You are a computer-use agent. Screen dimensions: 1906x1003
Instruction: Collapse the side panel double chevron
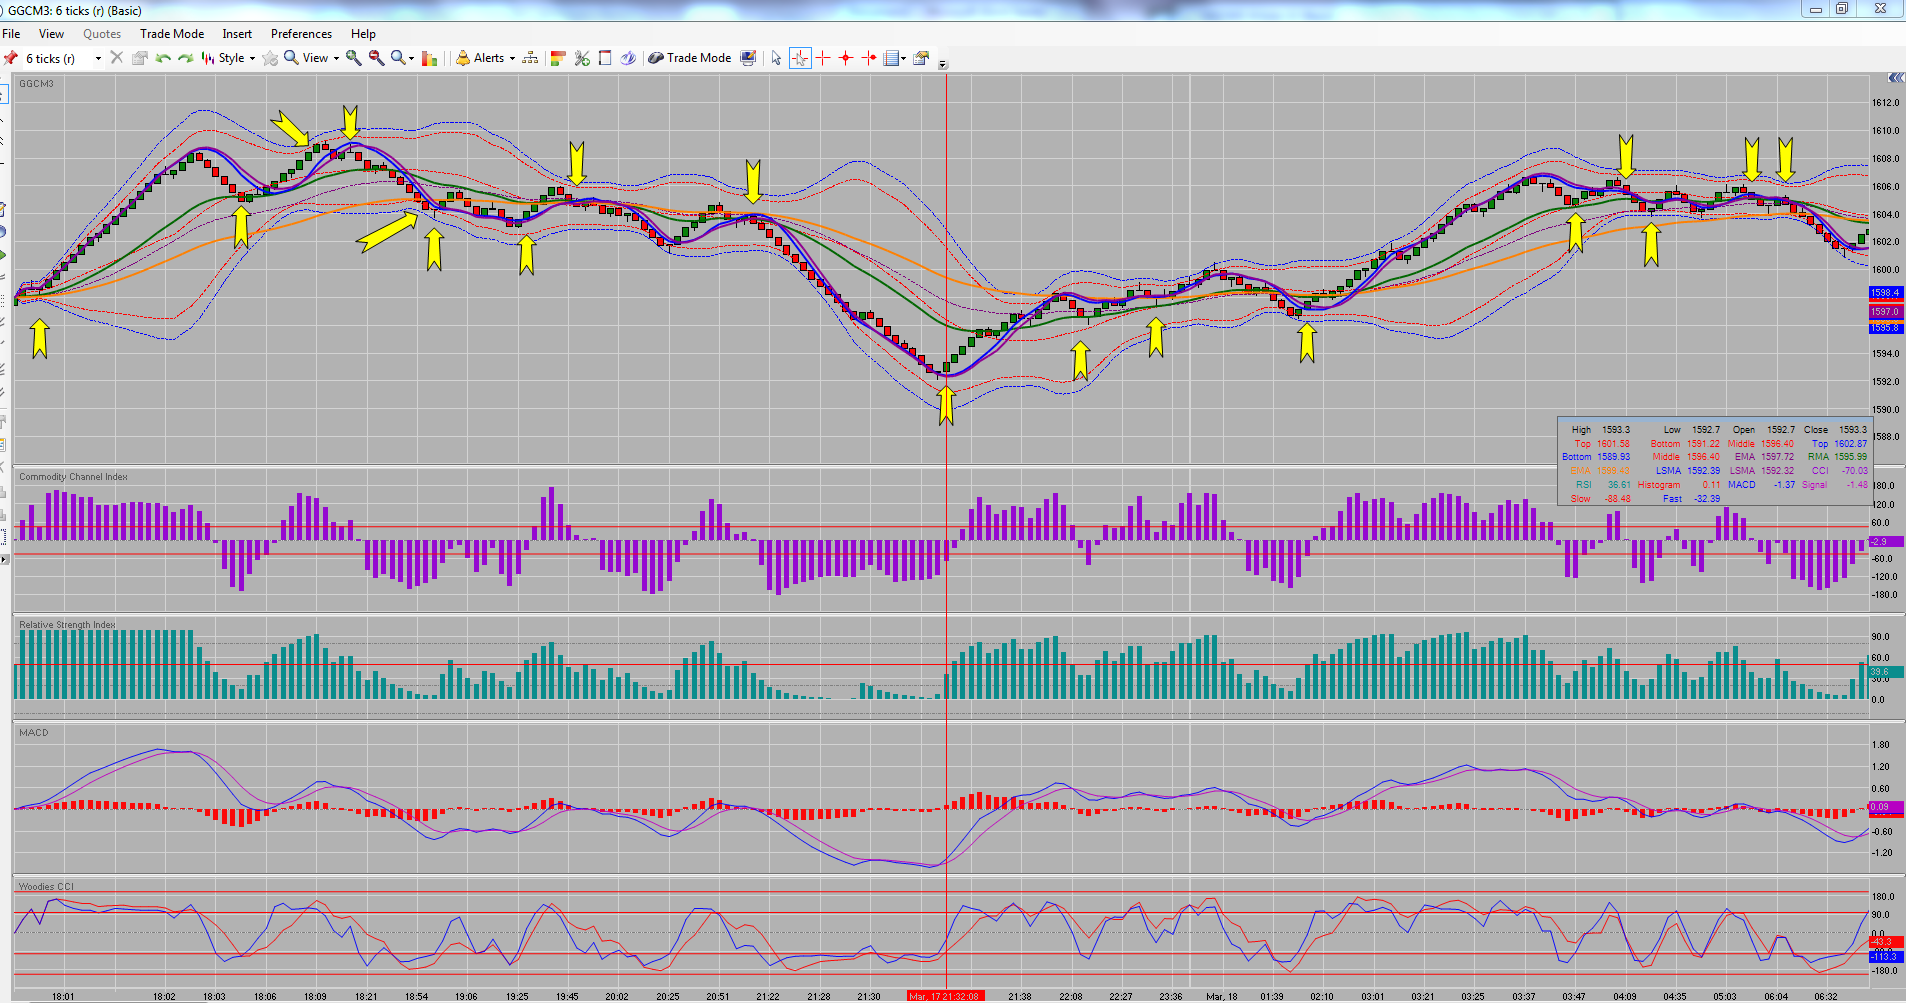point(1895,78)
